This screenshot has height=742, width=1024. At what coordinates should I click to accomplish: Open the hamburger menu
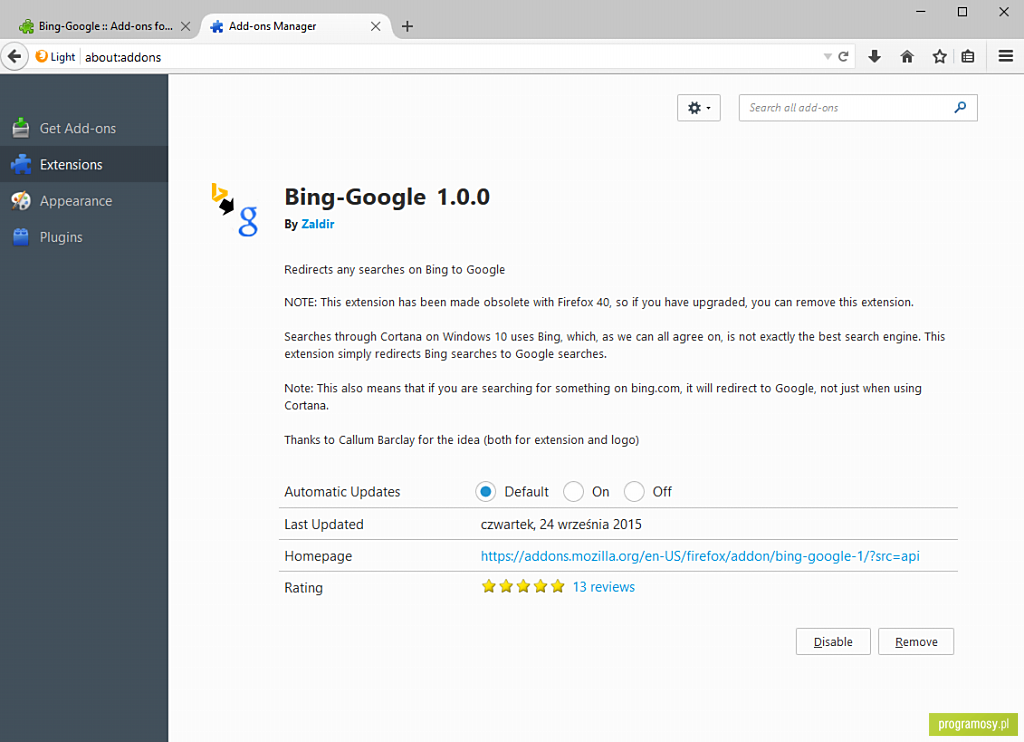[1006, 57]
